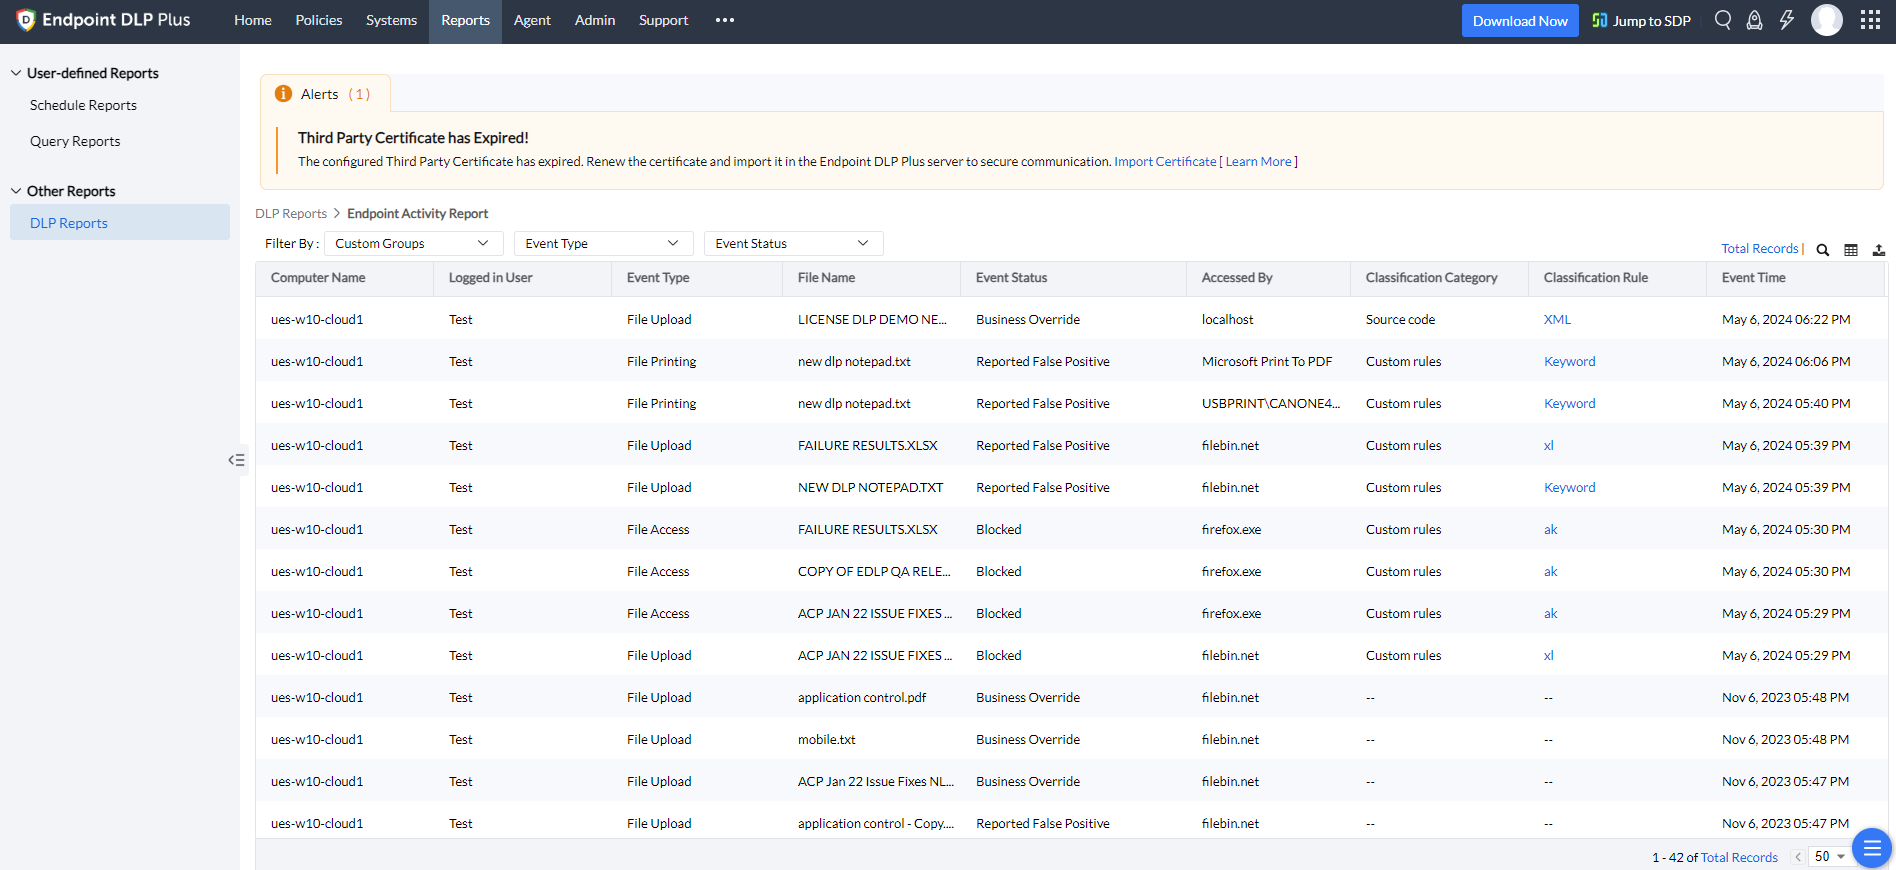
Task: Open the Event Status filter dropdown
Action: click(793, 243)
